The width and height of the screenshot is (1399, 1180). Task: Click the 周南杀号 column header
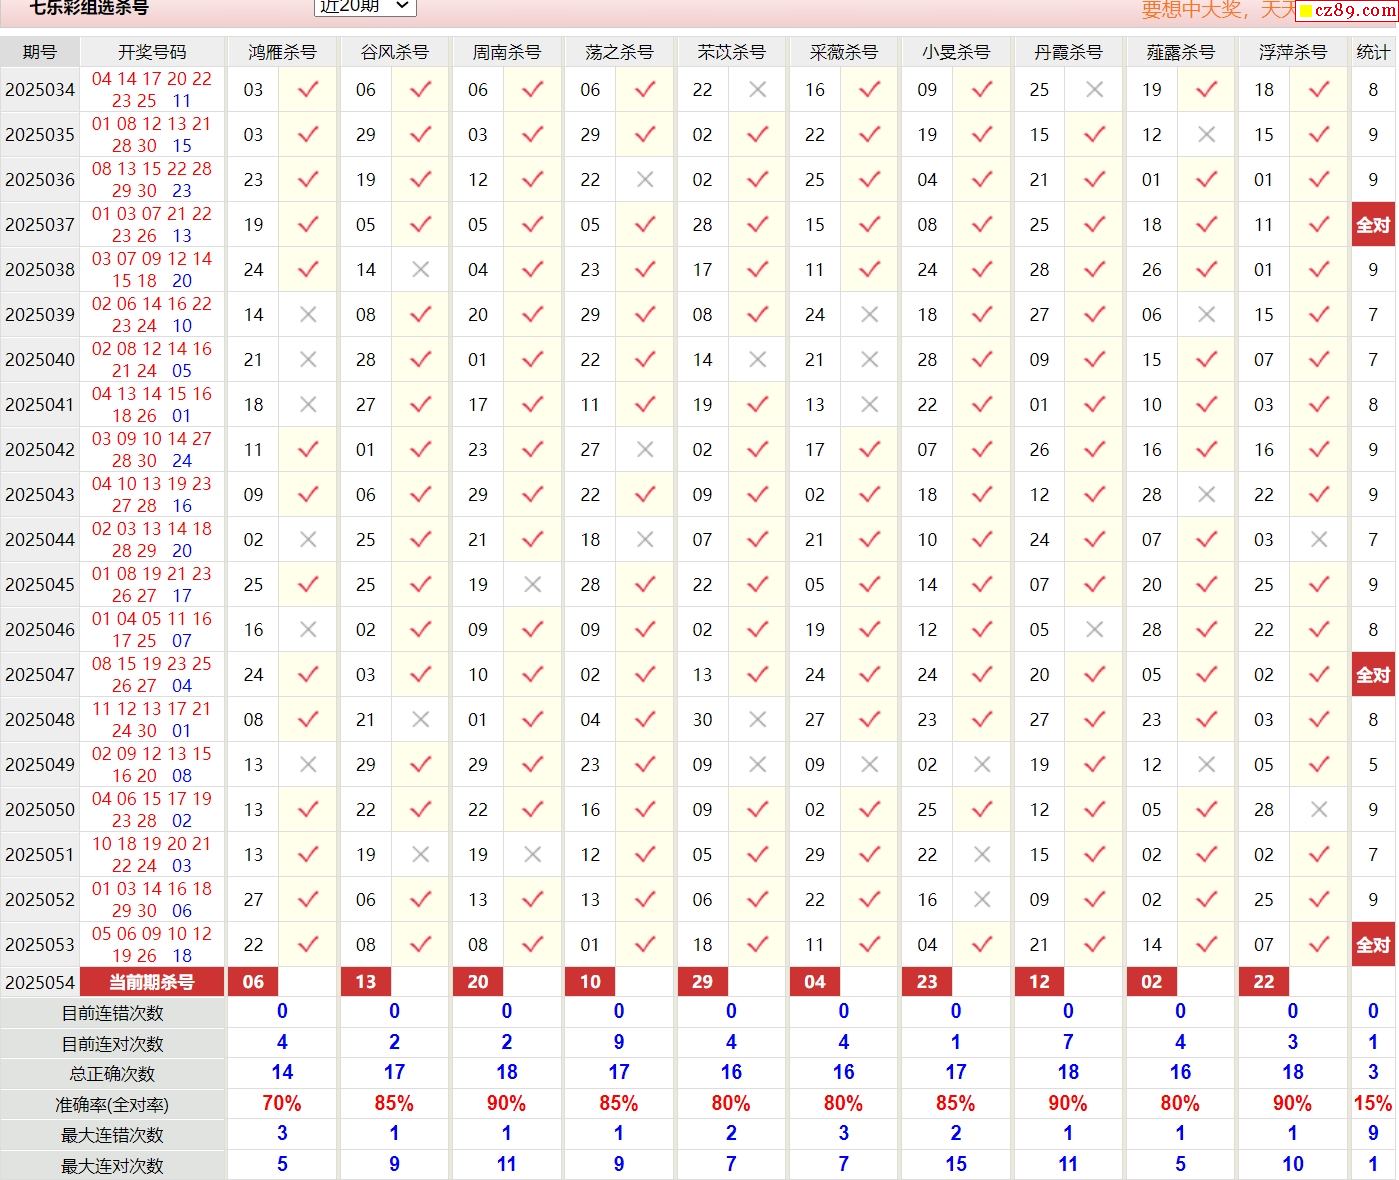[x=506, y=52]
